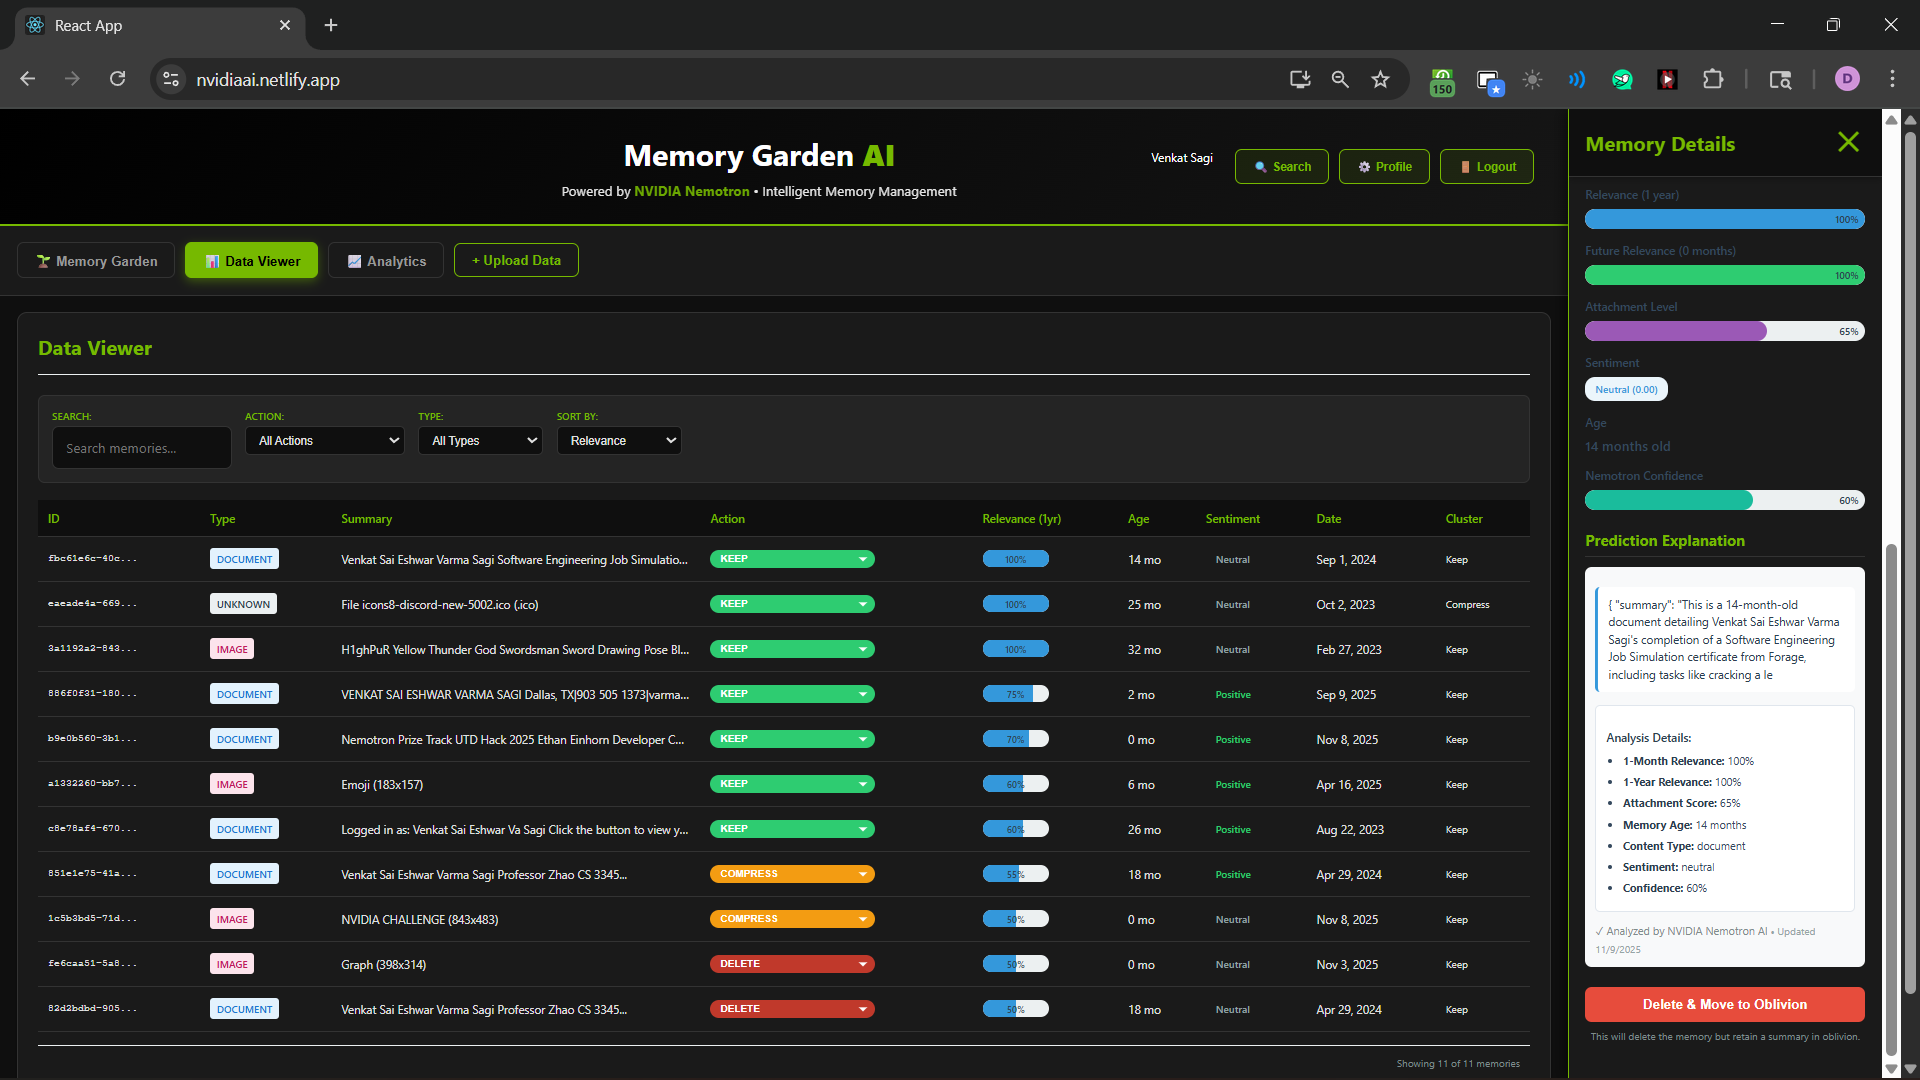Image resolution: width=1920 pixels, height=1080 pixels.
Task: Open the site information icon in address bar
Action: [x=171, y=80]
